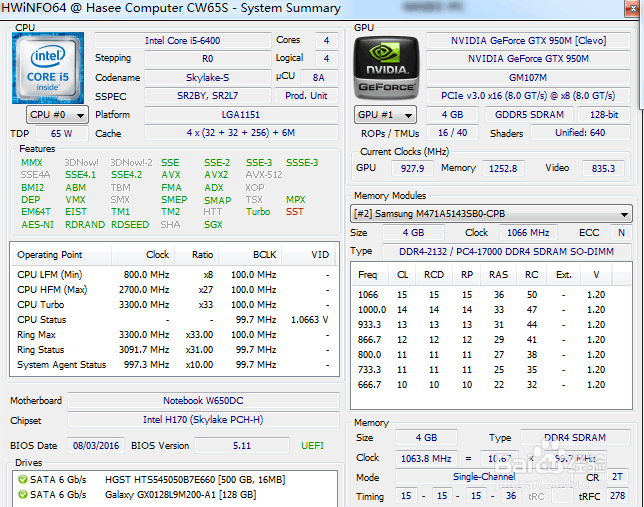Screen dimensions: 644x507
Task: Click the PCIe v3.0 x16 bus field
Action: [528, 96]
